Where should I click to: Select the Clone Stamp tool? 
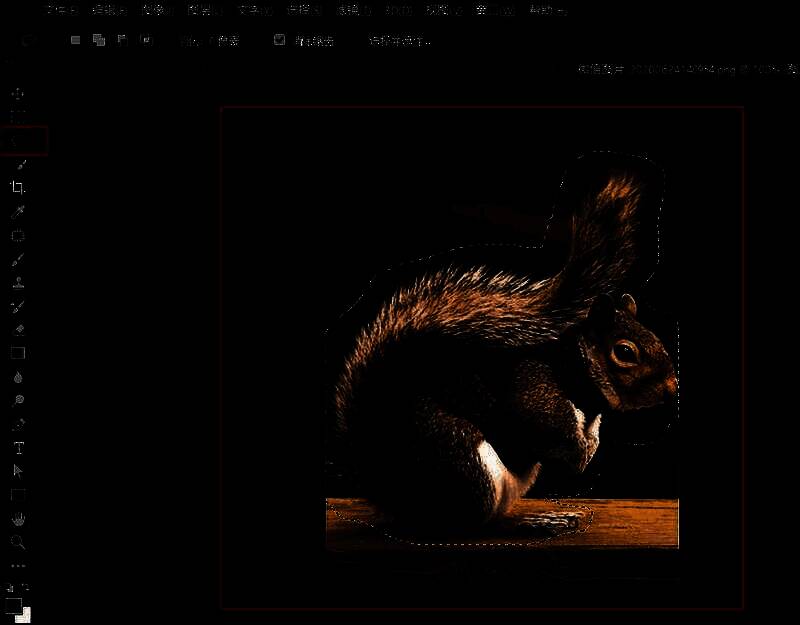(17, 282)
